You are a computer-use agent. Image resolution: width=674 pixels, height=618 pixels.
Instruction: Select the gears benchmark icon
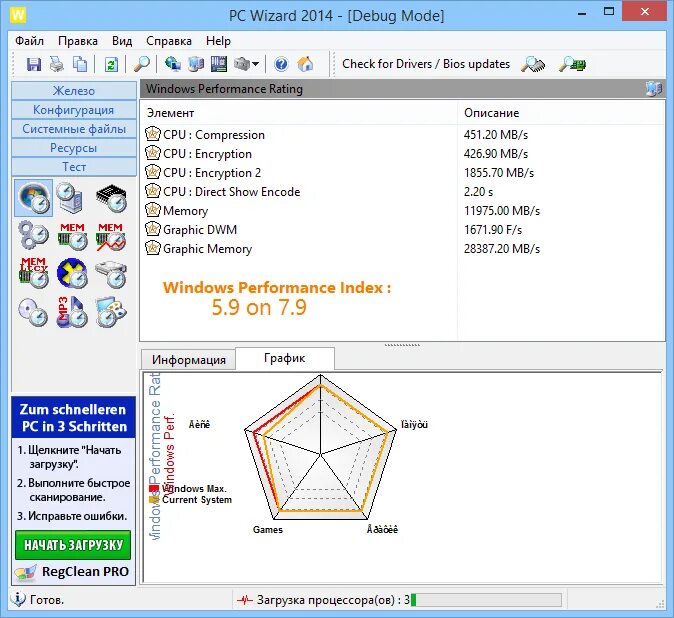point(33,236)
